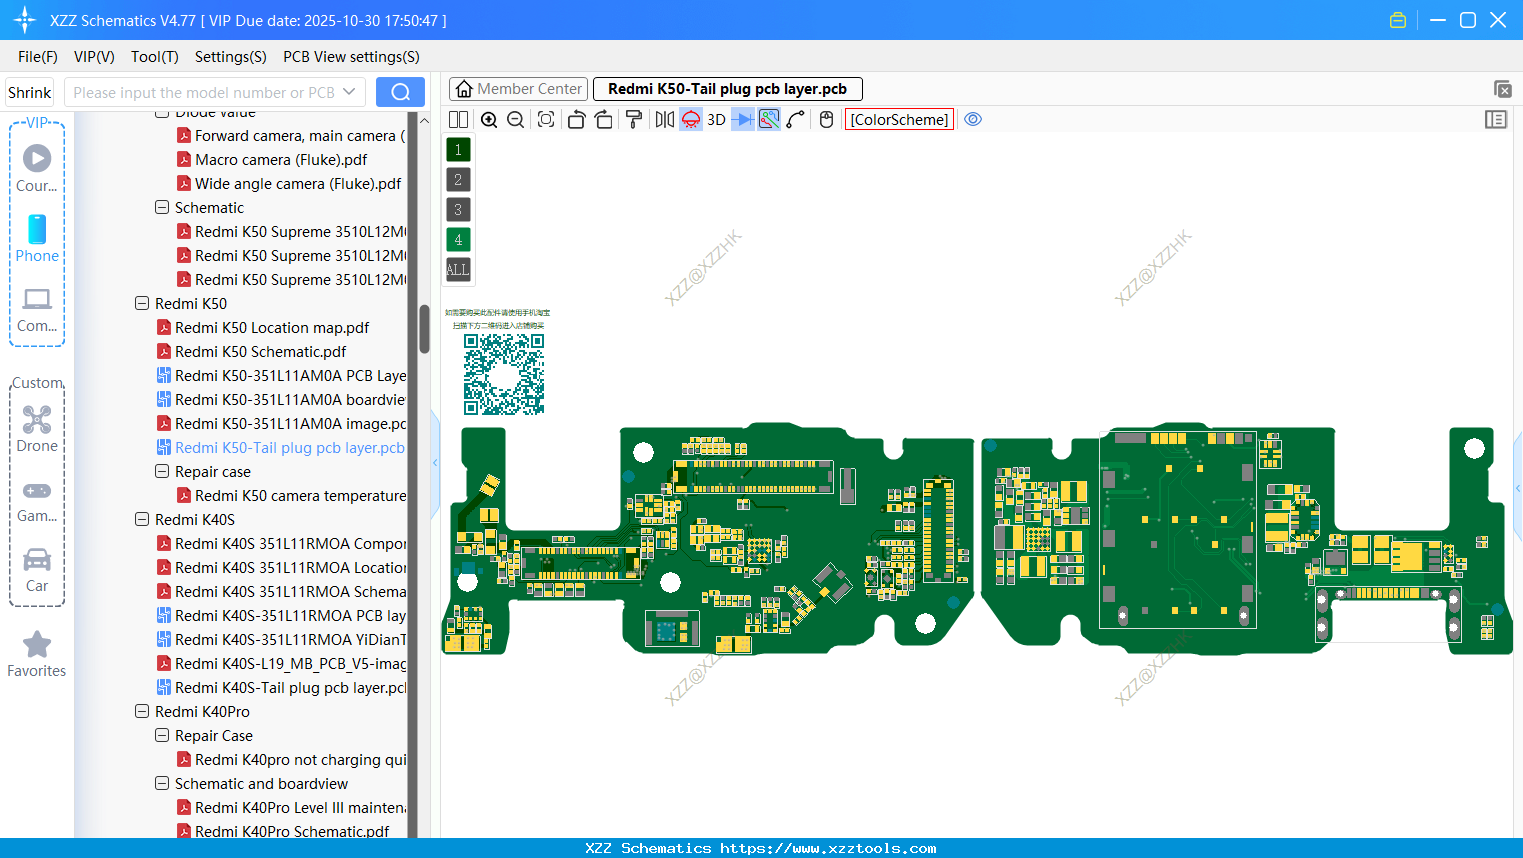Open the model number dropdown arrow
The height and width of the screenshot is (858, 1523).
point(349,92)
